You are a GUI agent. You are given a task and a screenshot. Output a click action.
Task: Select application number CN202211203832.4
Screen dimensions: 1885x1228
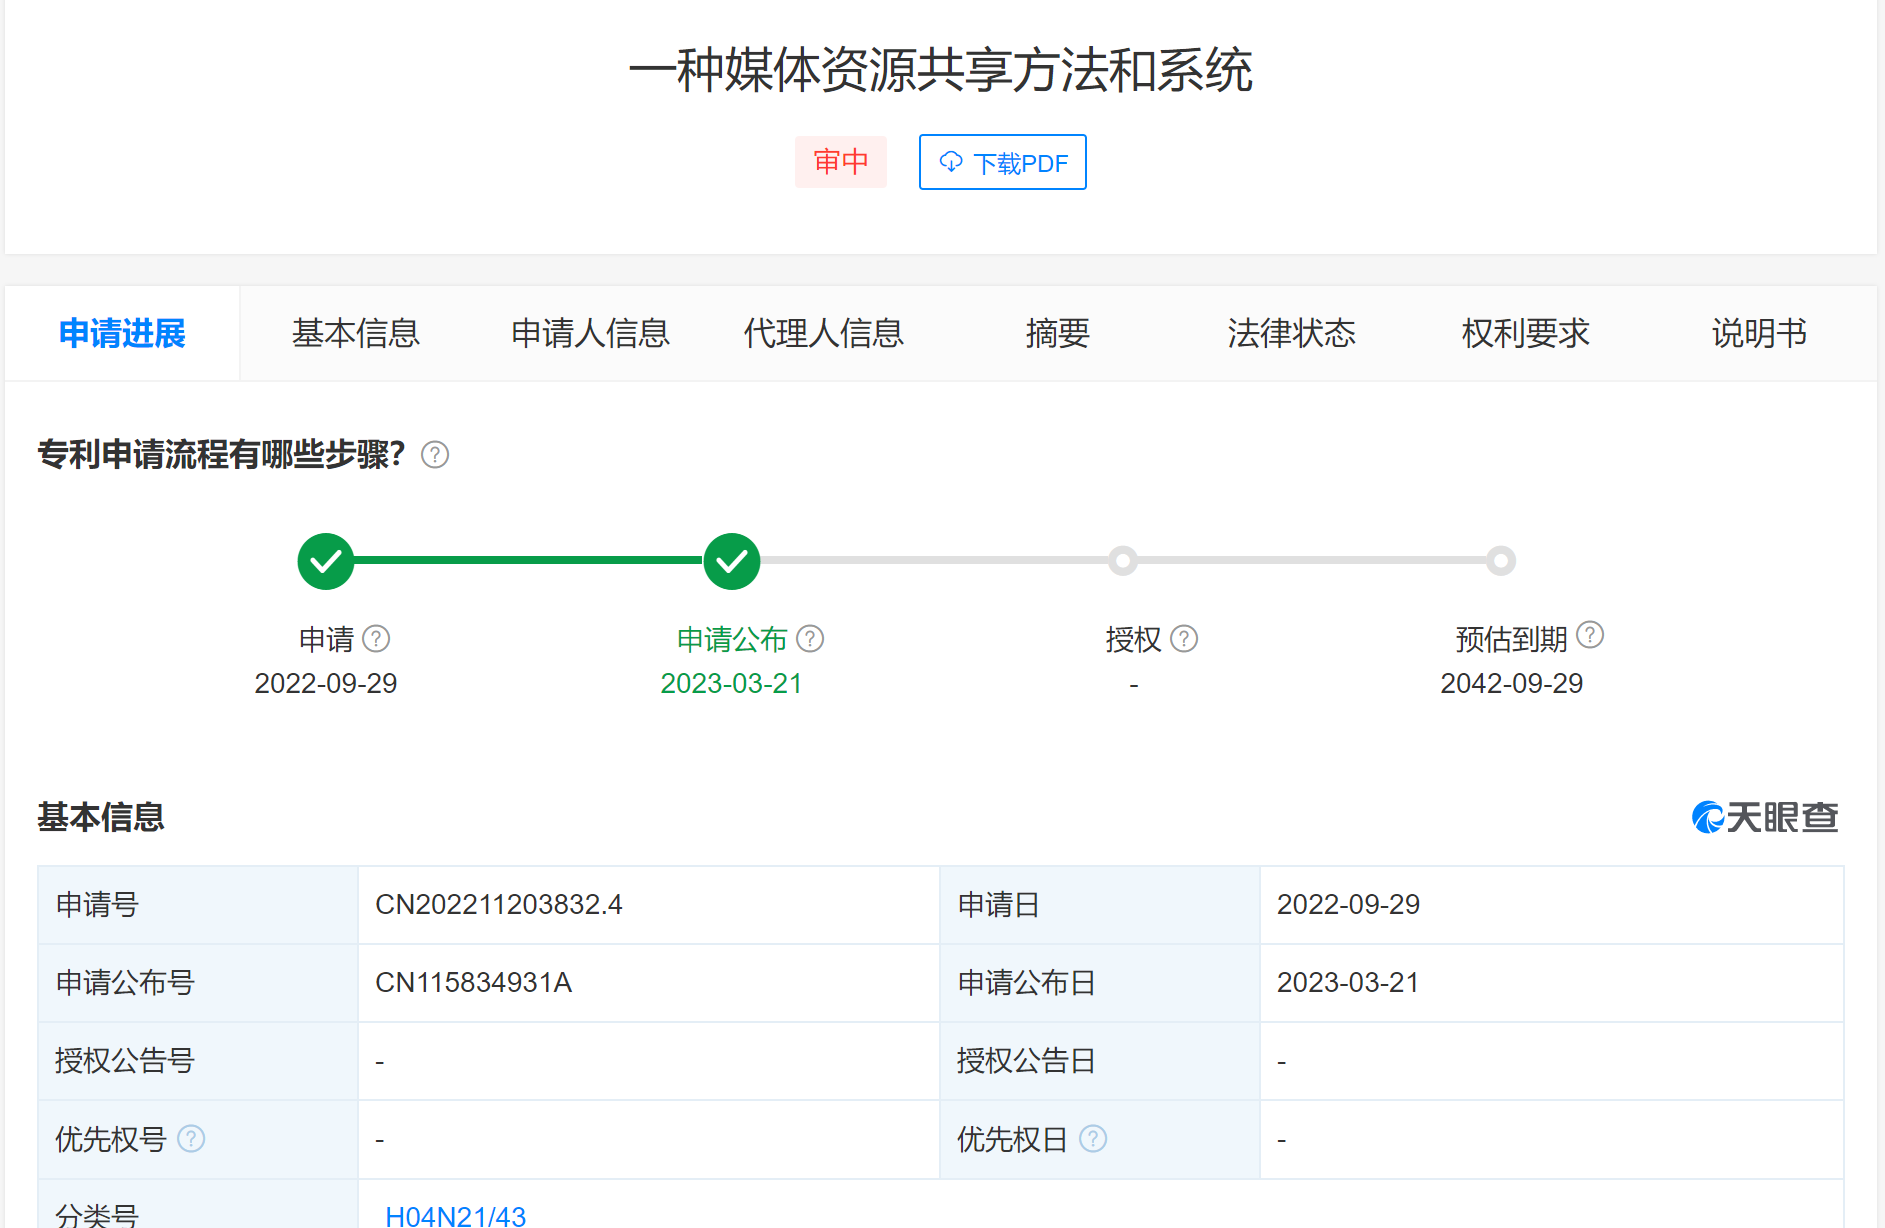coord(499,904)
